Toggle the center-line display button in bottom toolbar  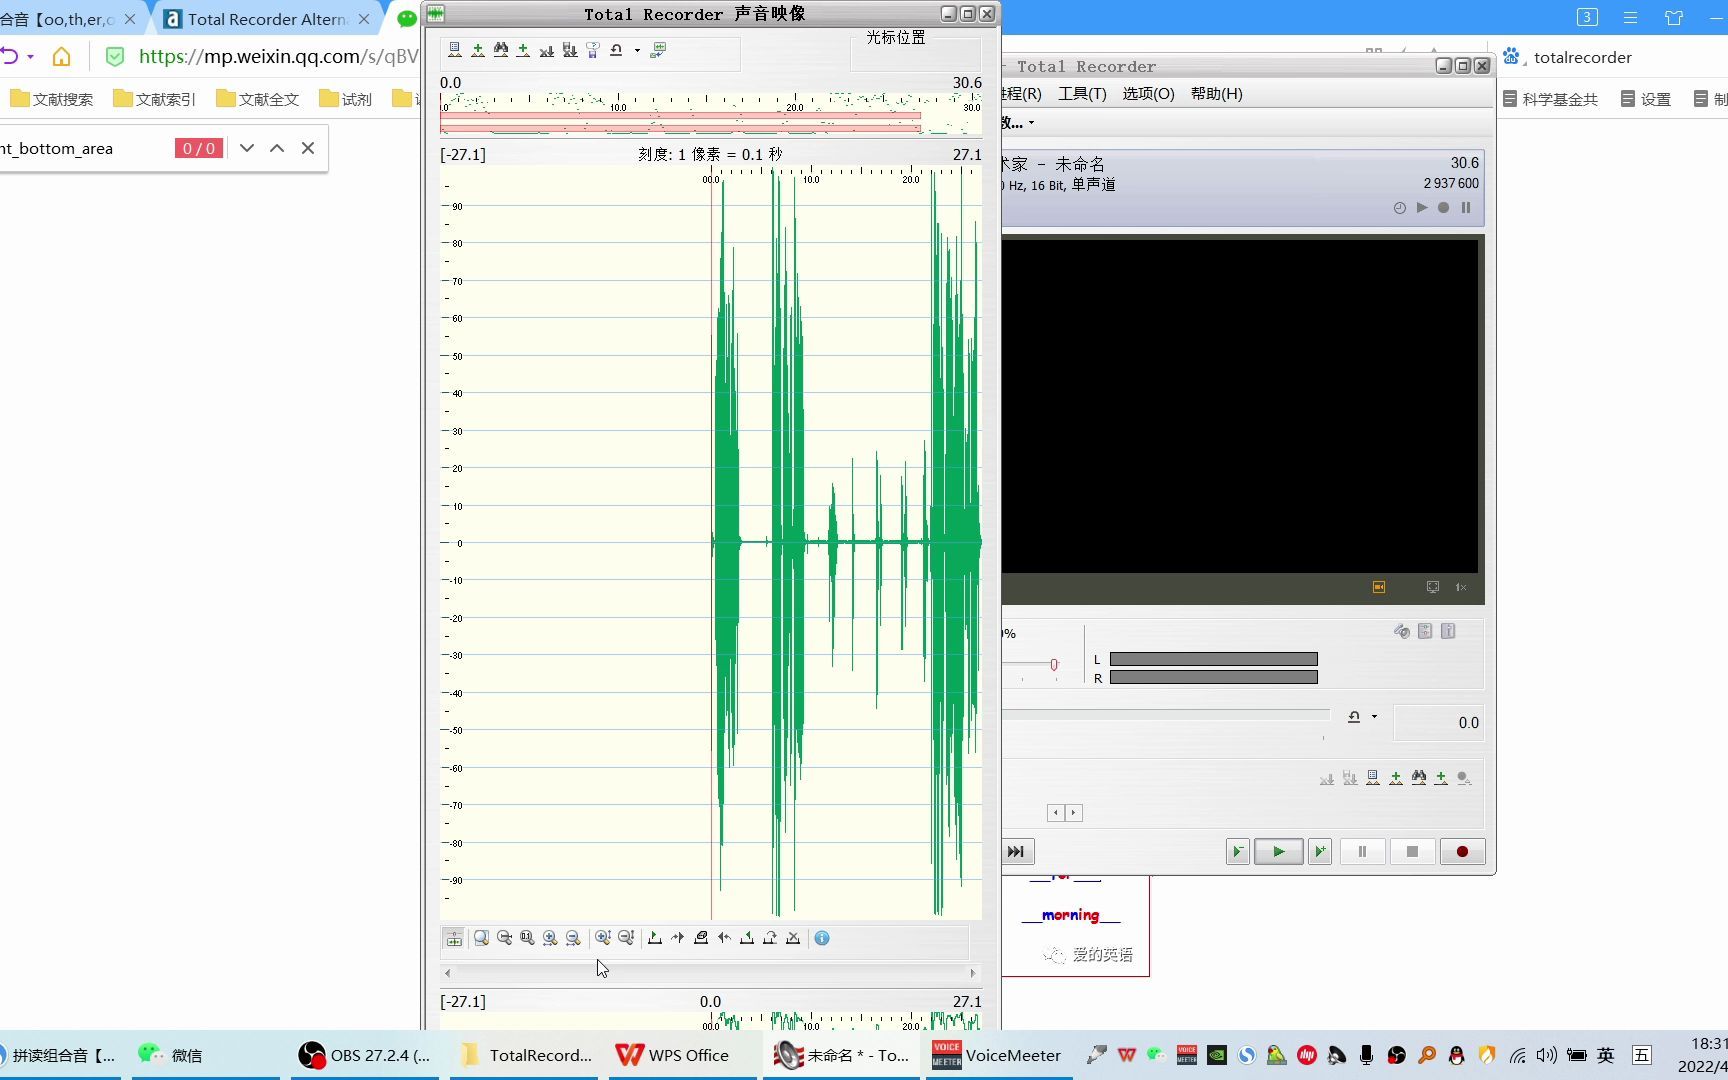pyautogui.click(x=454, y=938)
